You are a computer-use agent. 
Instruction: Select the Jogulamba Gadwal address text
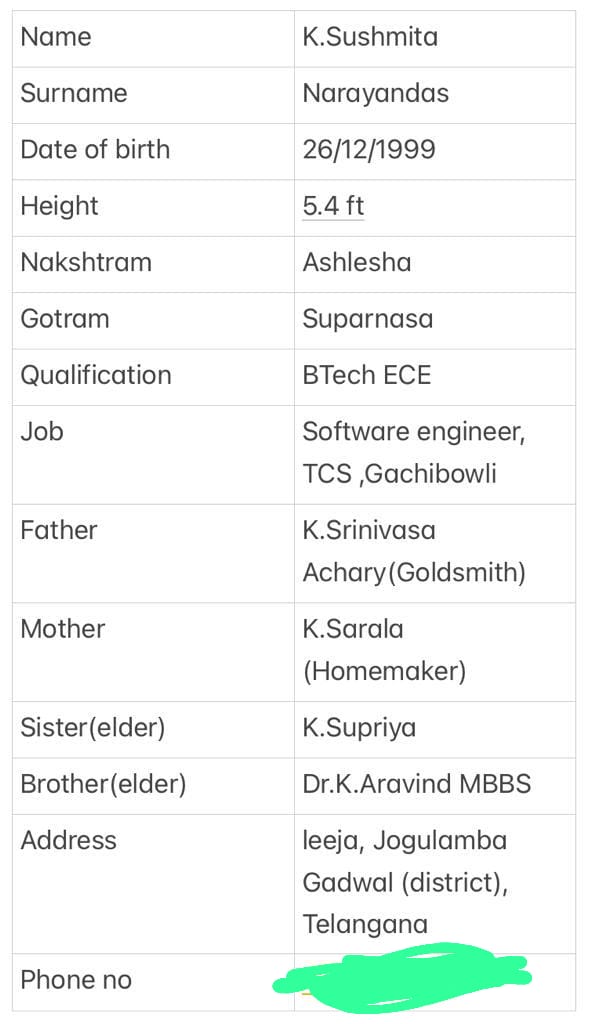click(x=405, y=862)
